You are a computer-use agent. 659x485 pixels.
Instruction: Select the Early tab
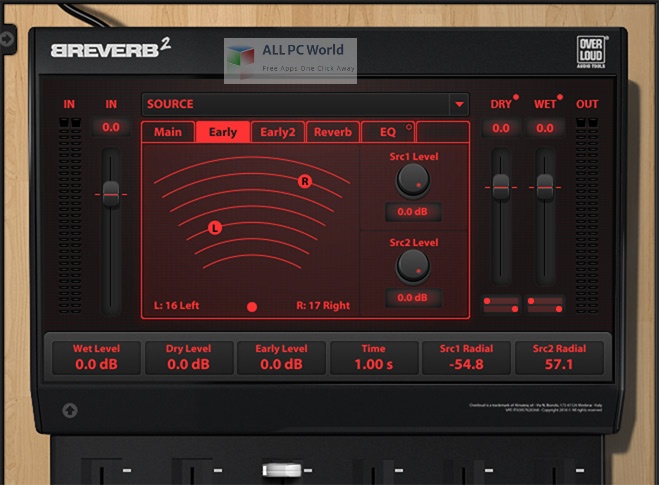[223, 132]
